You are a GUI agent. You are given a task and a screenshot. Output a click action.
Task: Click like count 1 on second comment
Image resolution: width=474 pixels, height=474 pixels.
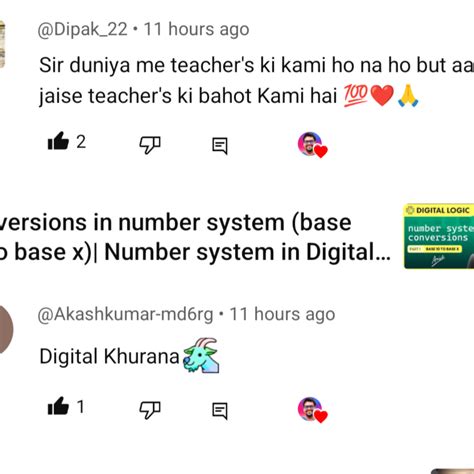(x=80, y=407)
